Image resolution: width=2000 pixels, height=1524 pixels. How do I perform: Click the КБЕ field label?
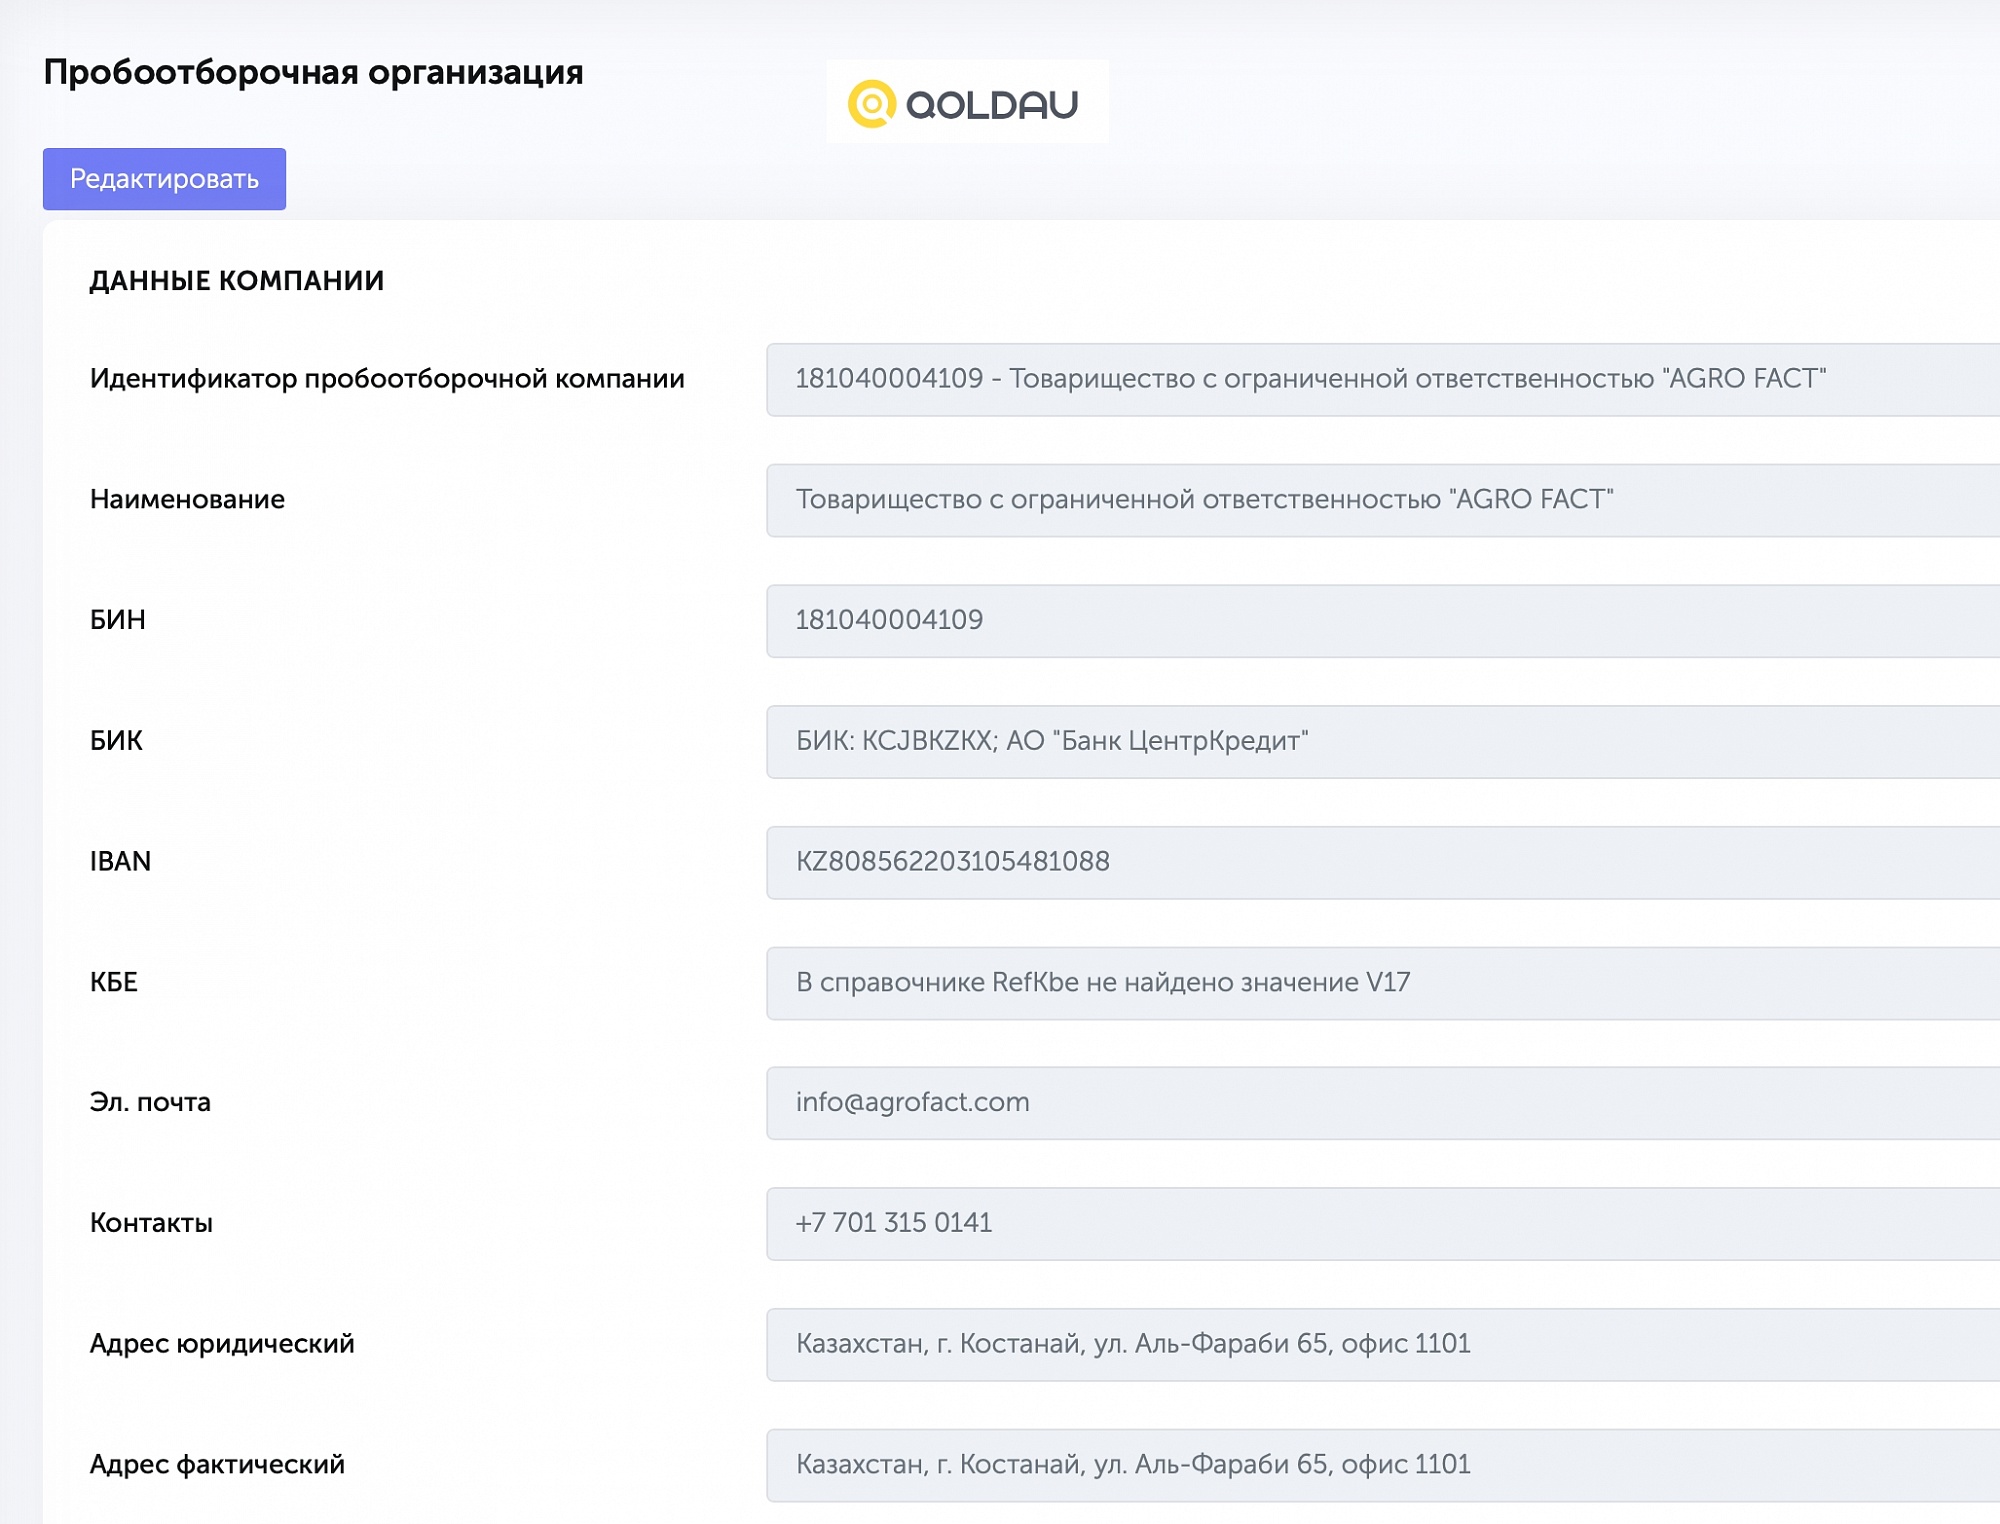point(114,983)
